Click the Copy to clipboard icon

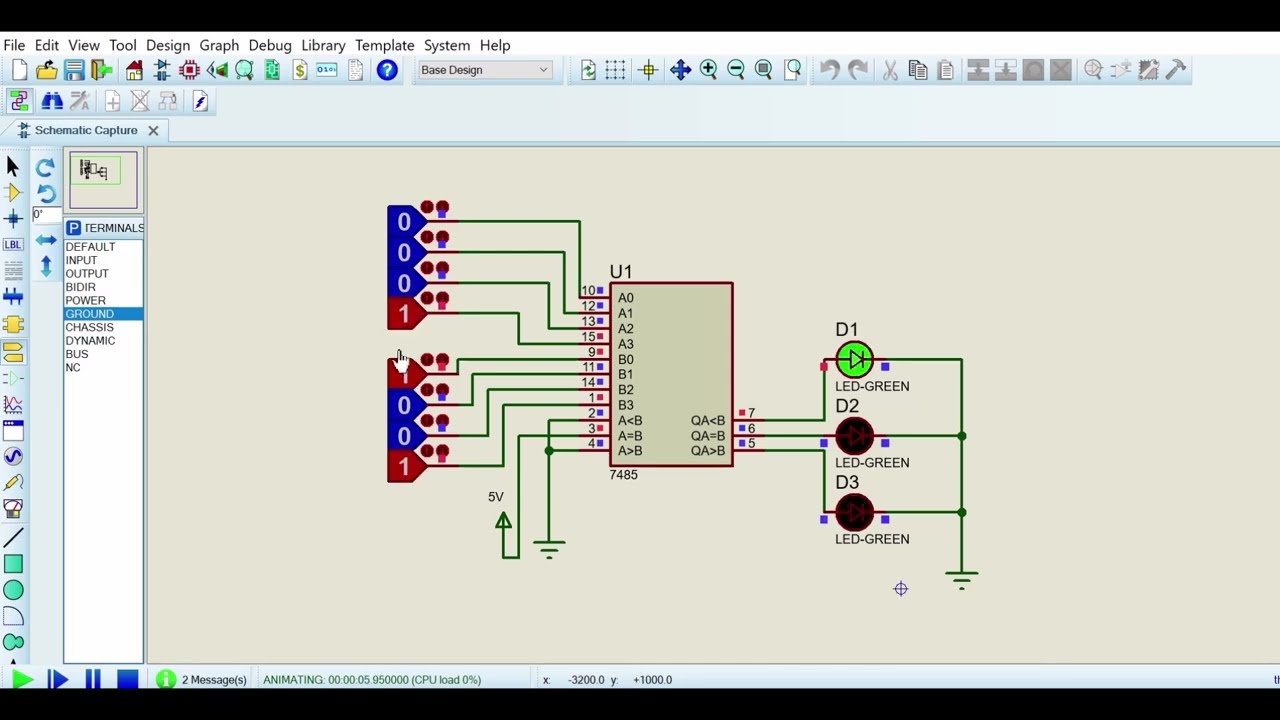[x=918, y=70]
